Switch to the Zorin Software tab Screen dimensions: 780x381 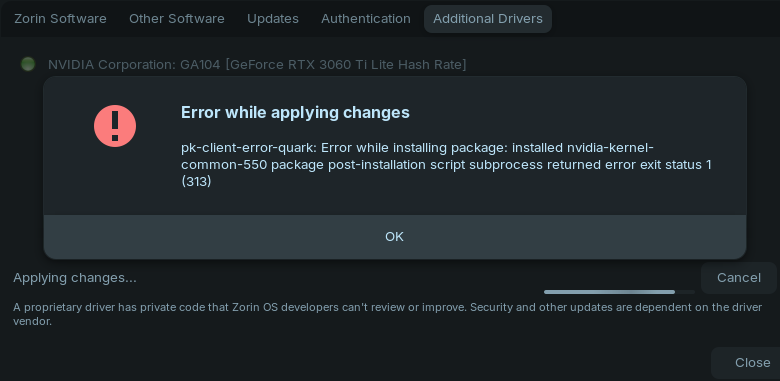tap(60, 19)
